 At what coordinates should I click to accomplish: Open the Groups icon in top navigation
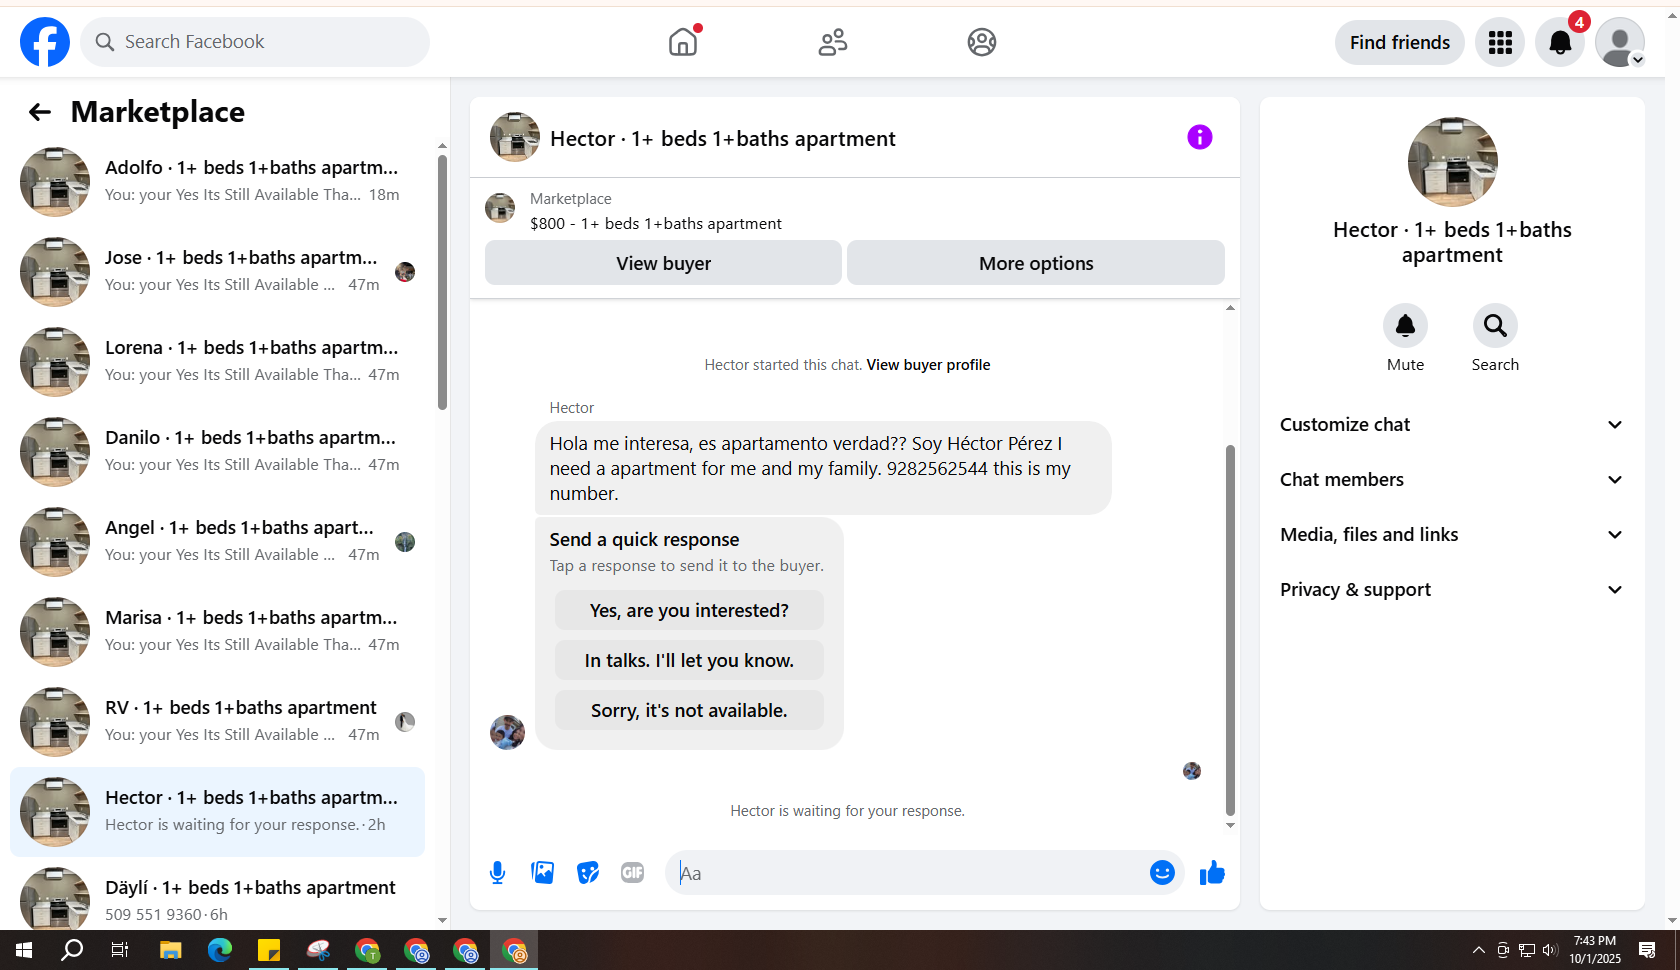(x=982, y=42)
